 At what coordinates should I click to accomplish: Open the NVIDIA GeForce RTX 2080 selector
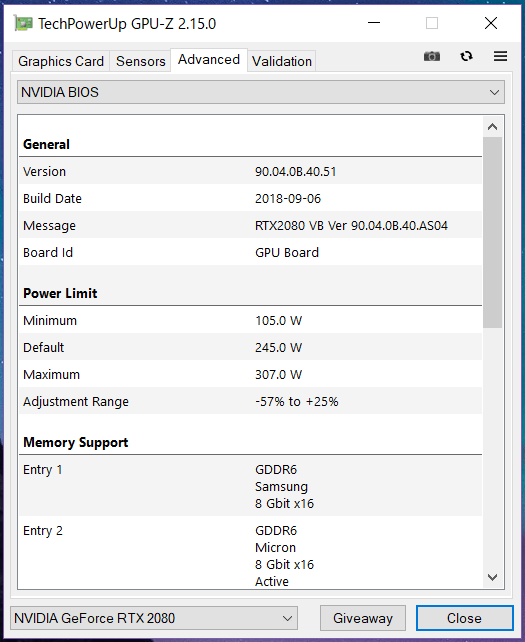coord(154,618)
